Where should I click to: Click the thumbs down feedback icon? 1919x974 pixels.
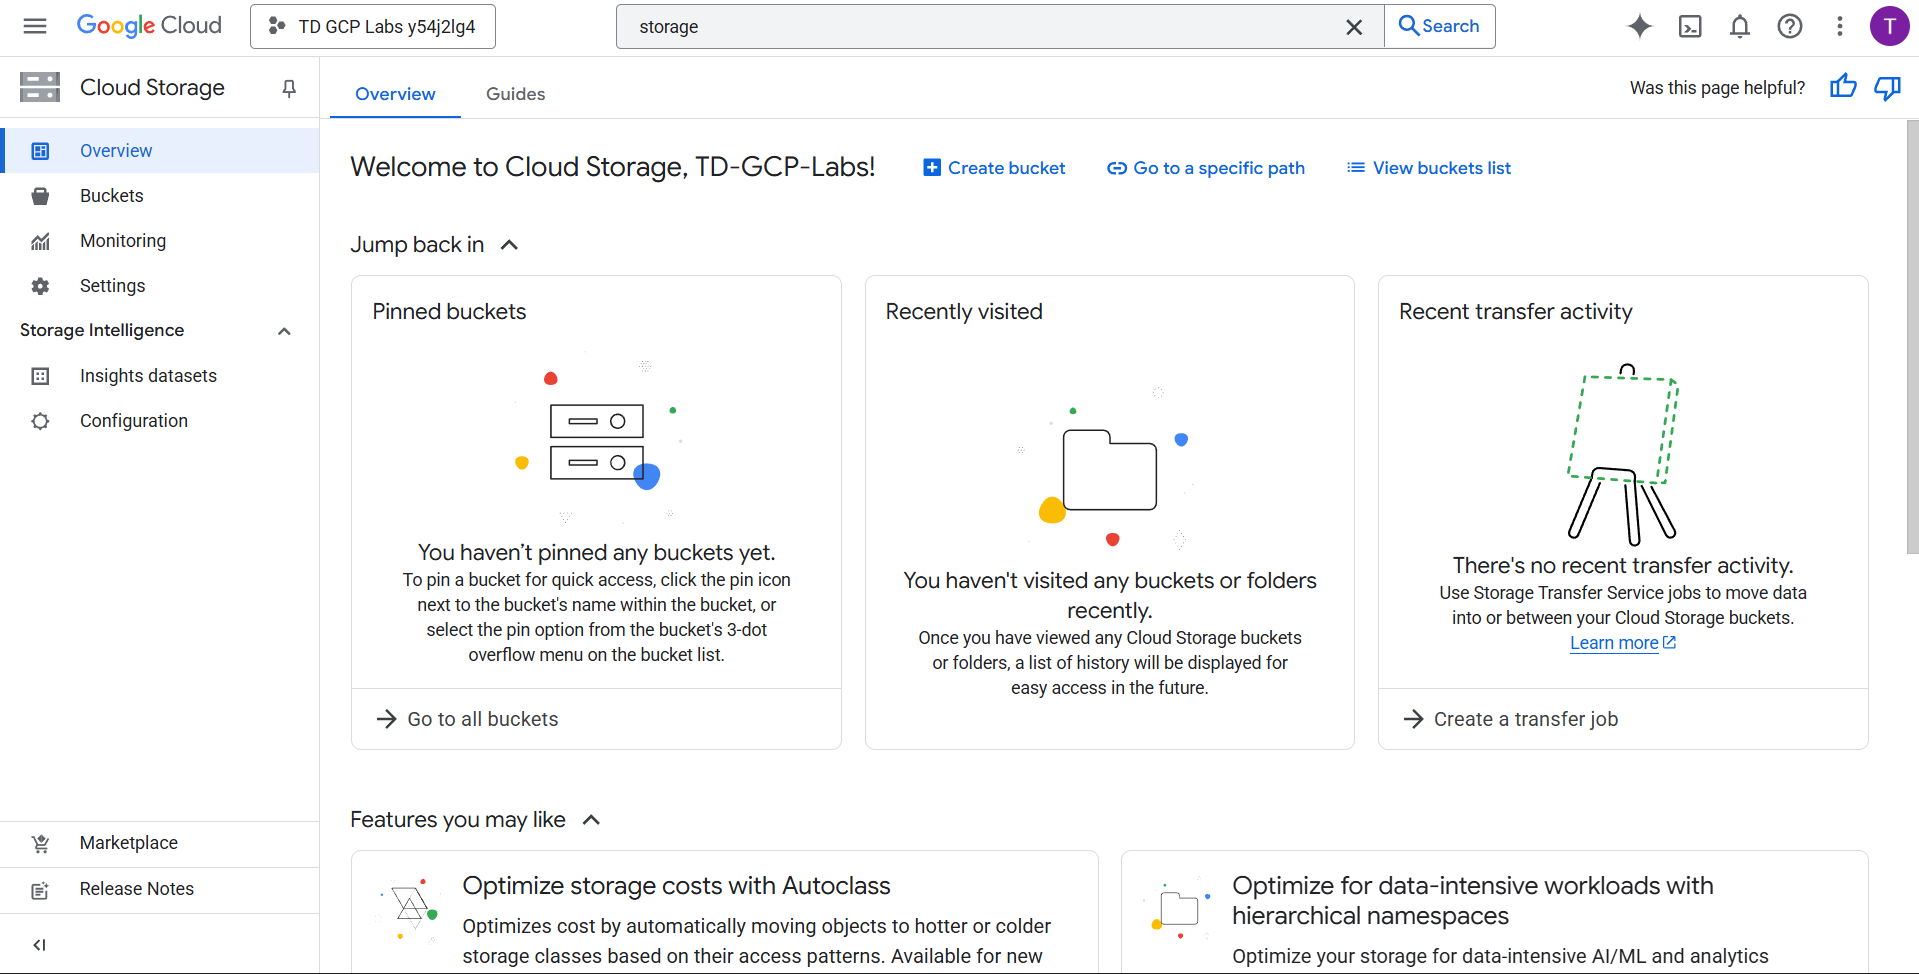point(1886,87)
